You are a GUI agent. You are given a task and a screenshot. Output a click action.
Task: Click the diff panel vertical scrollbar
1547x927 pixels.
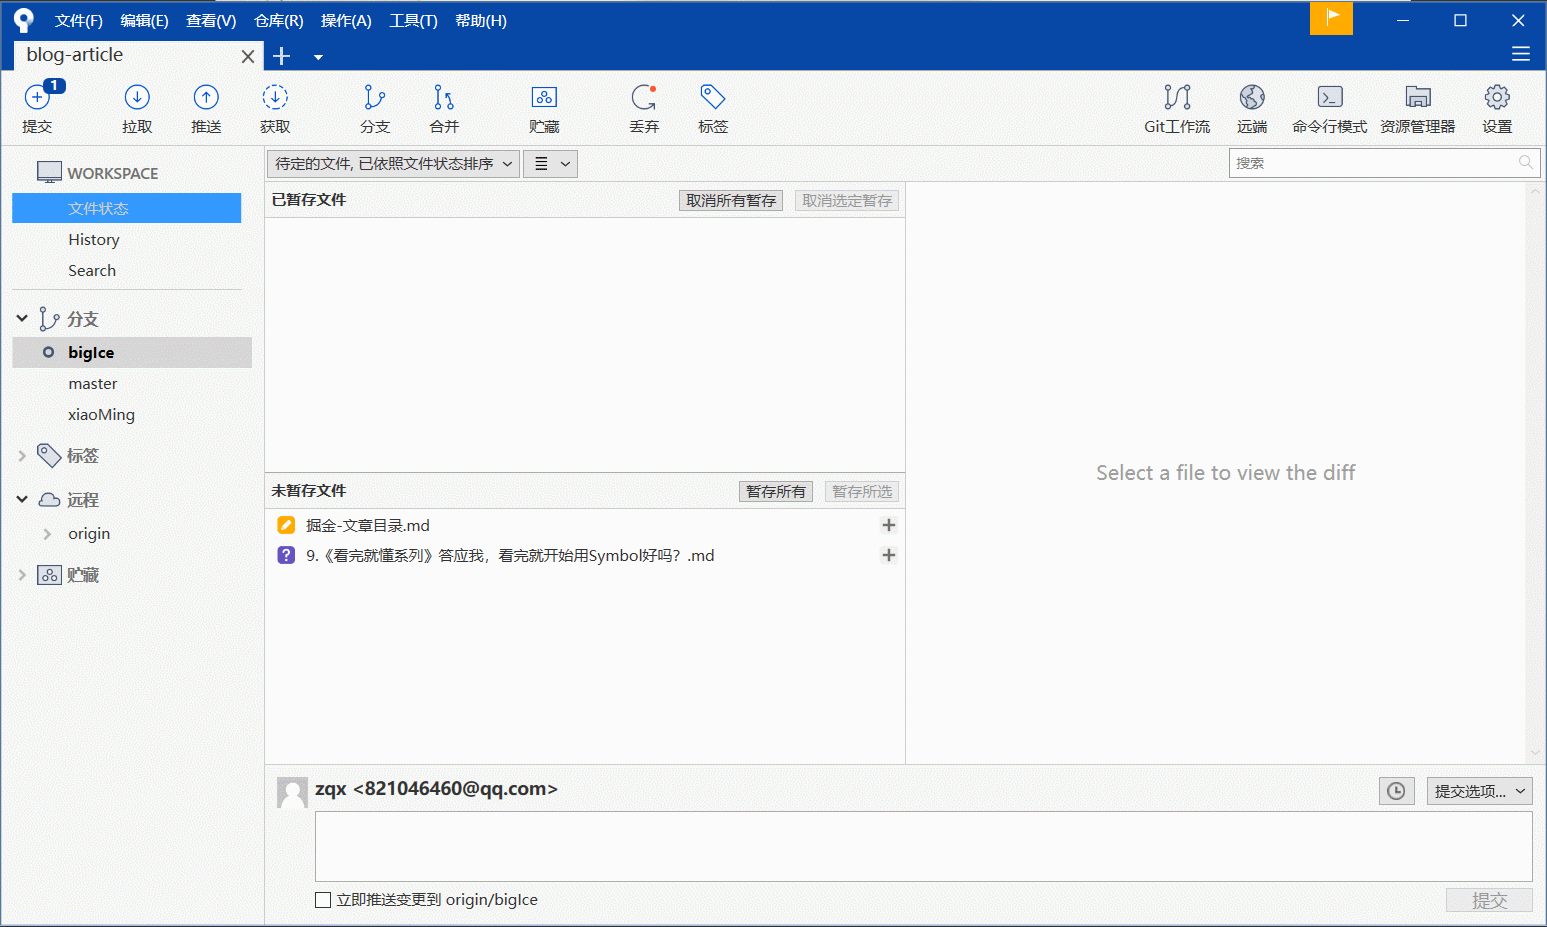1535,473
